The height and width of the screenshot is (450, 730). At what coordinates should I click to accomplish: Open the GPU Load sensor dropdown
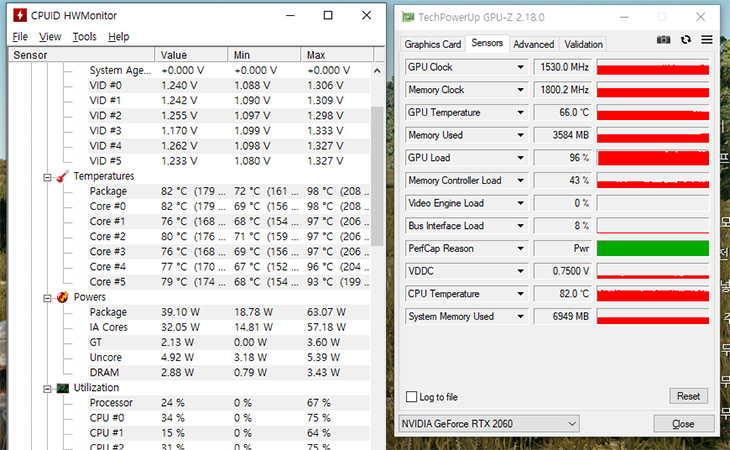tap(520, 158)
